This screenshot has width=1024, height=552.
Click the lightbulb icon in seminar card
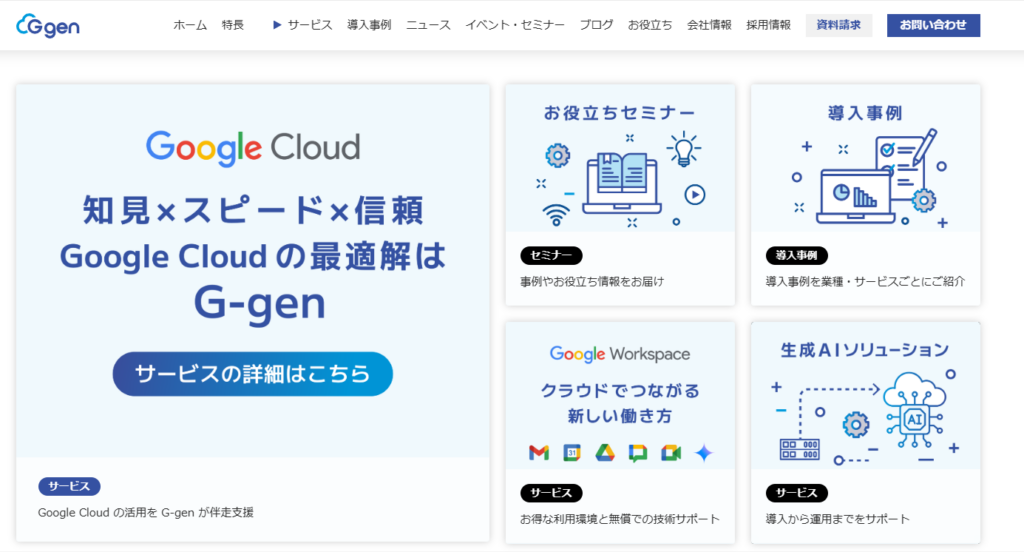point(684,149)
